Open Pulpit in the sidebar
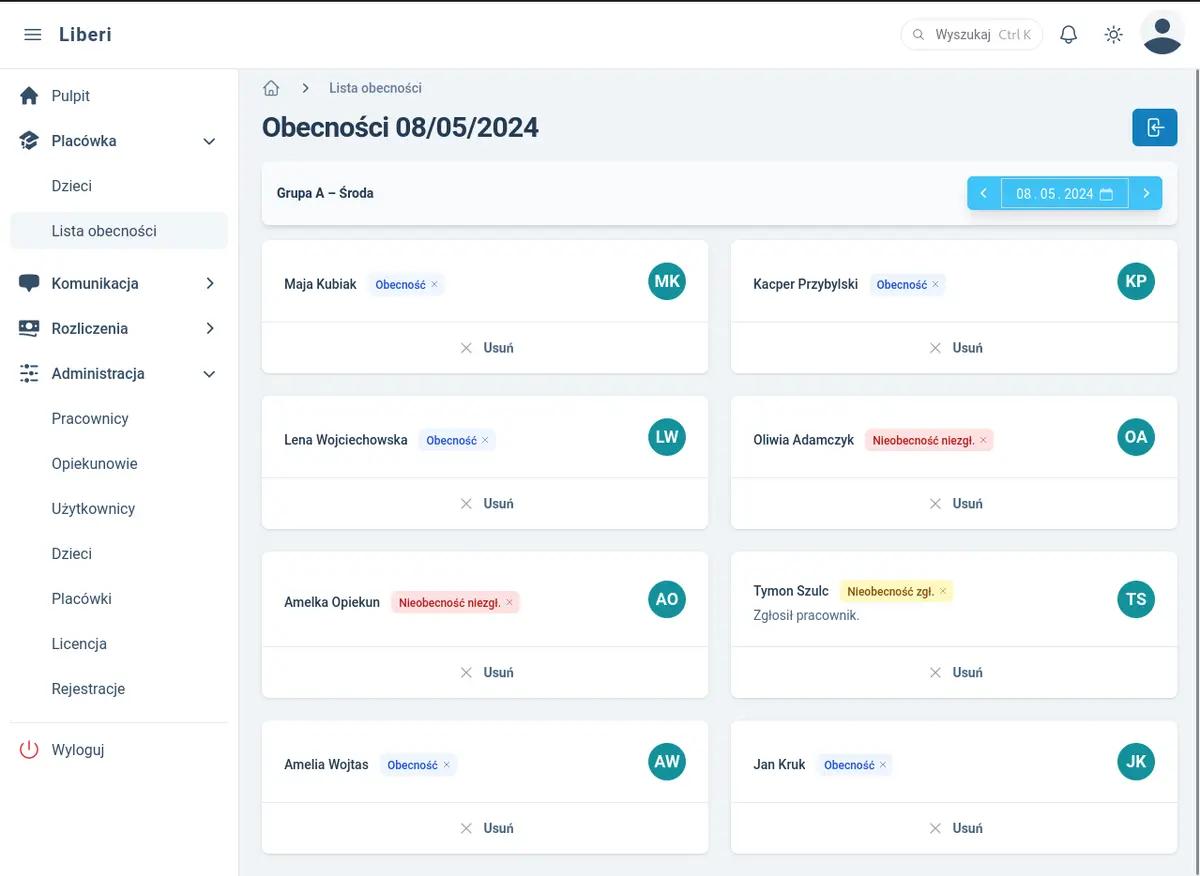Screen dimensions: 1200x876 [x=71, y=96]
